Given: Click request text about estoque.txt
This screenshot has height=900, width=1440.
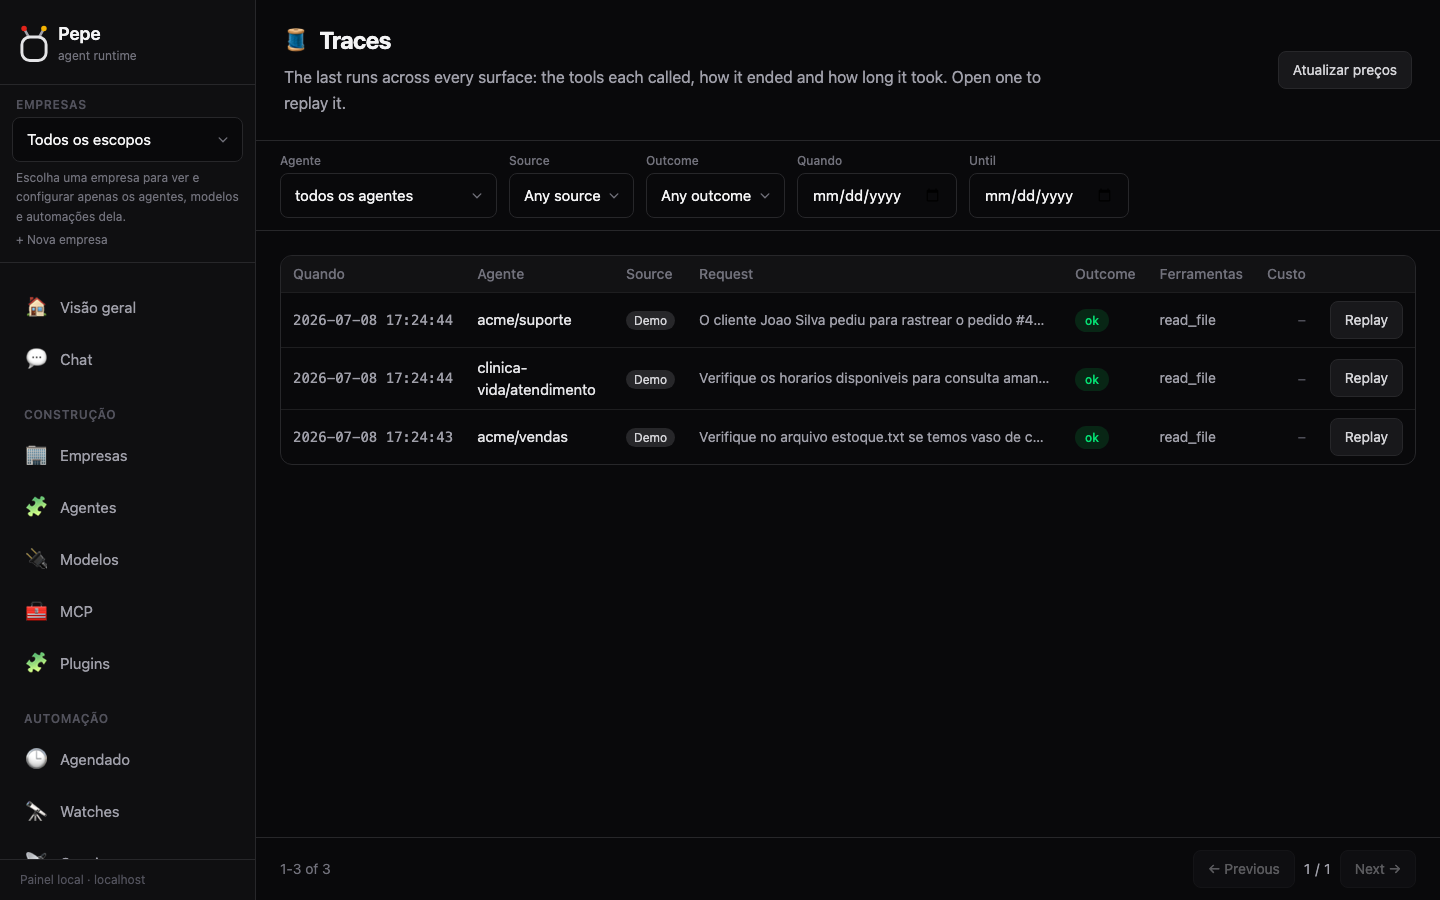Looking at the screenshot, I should [x=871, y=437].
